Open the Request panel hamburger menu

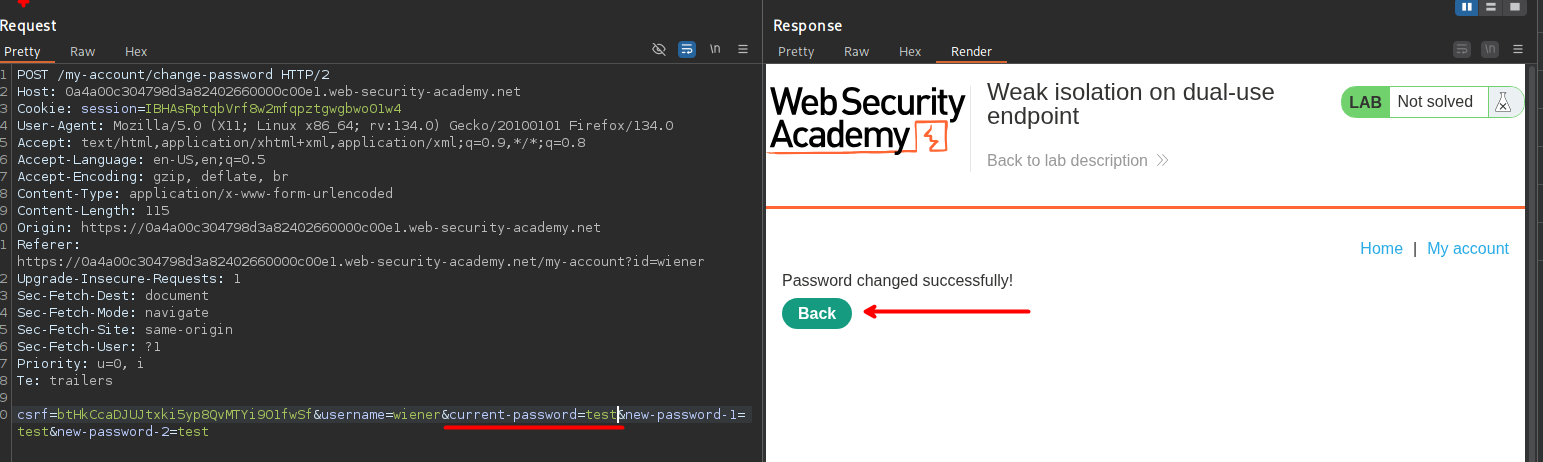(x=743, y=49)
